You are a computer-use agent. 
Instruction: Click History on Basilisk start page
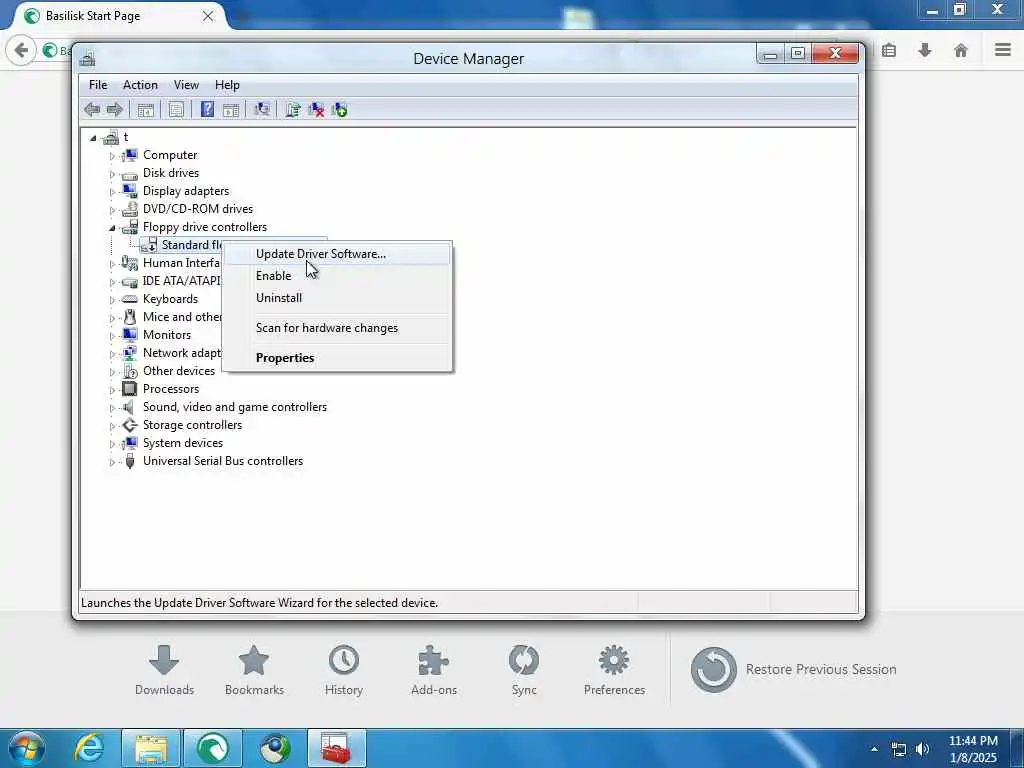[x=344, y=669]
